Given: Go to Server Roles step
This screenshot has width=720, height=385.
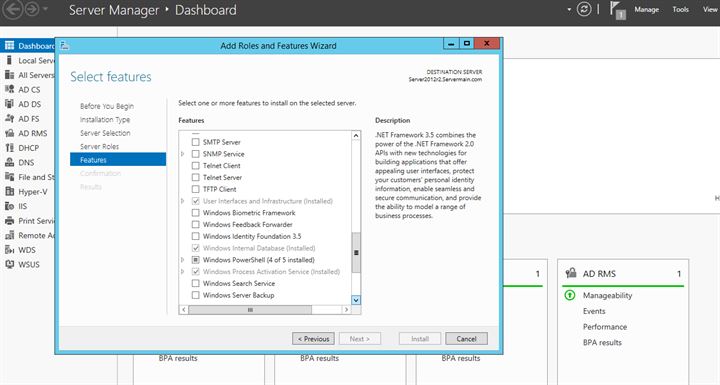Looking at the screenshot, I should pyautogui.click(x=99, y=146).
